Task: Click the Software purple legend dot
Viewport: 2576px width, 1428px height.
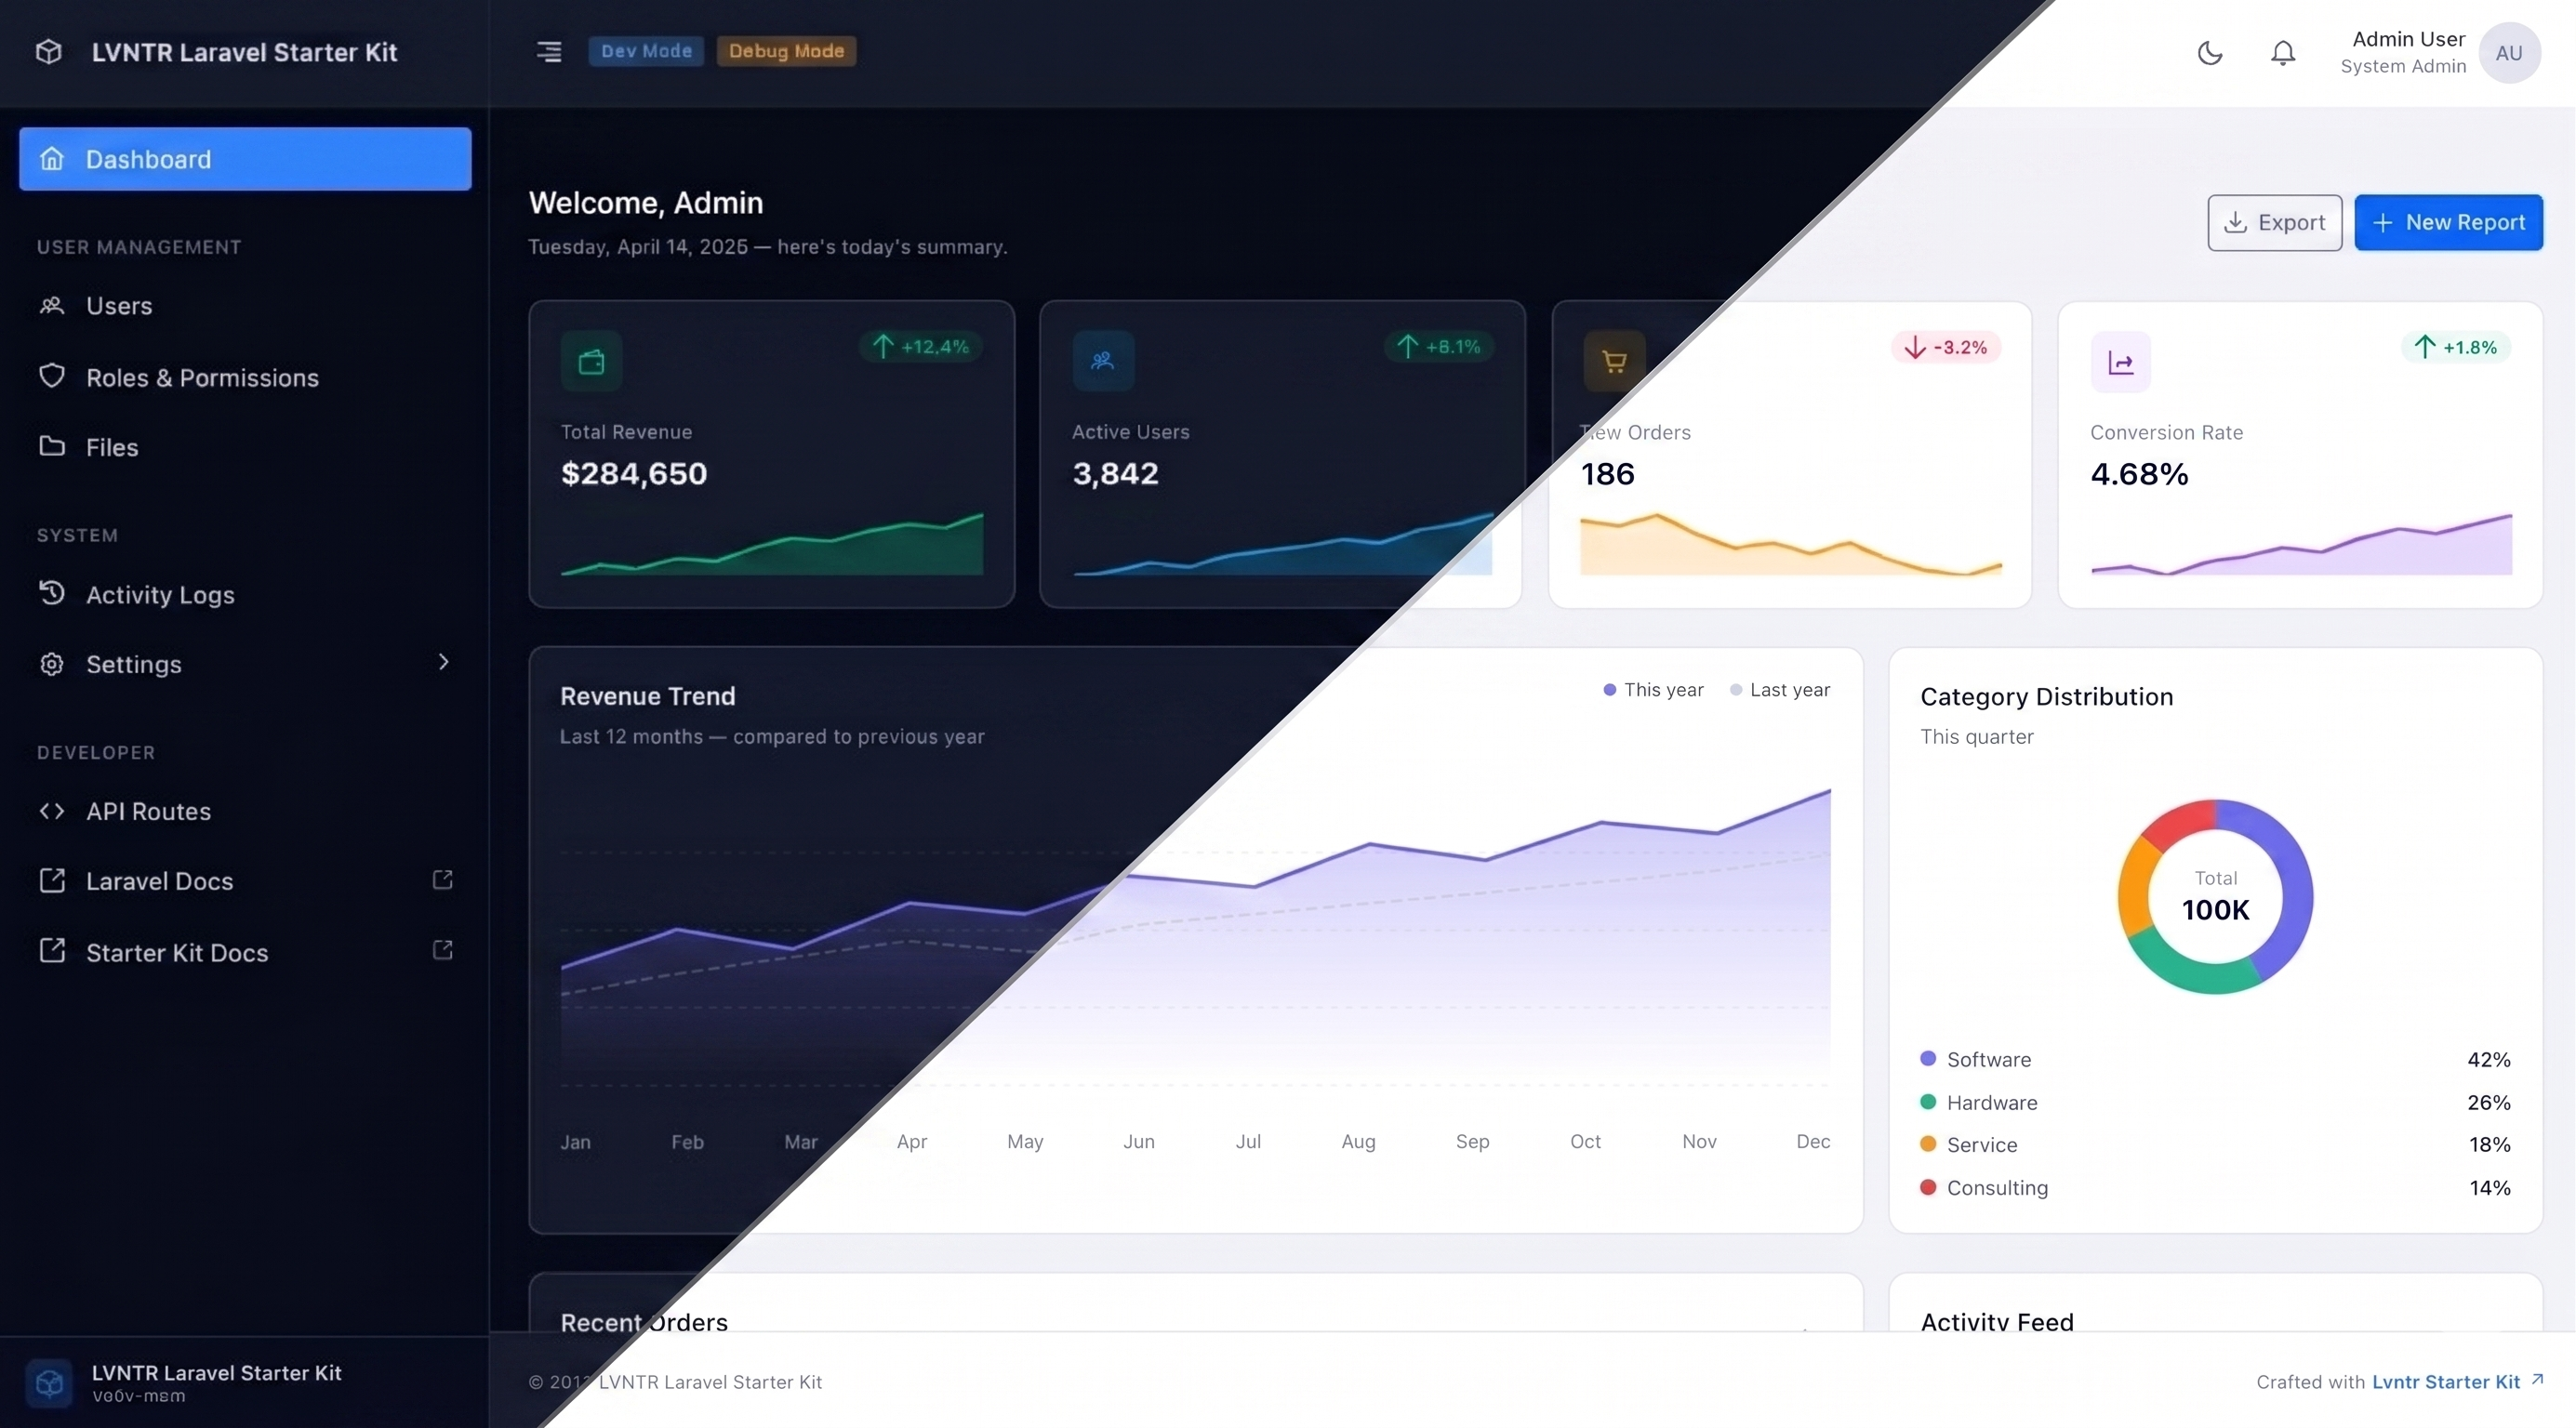Action: point(1928,1058)
